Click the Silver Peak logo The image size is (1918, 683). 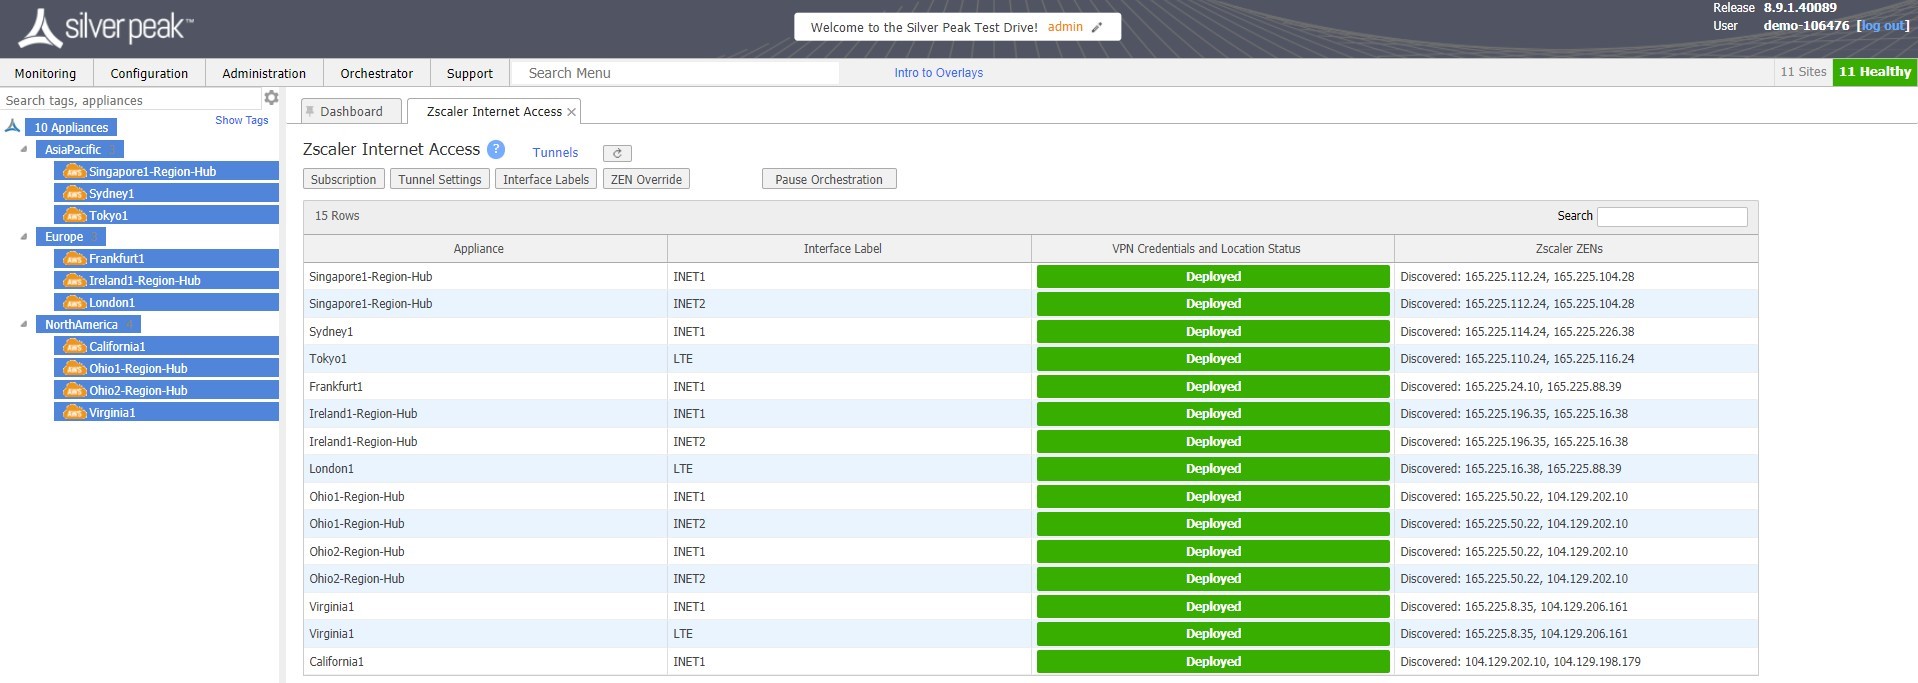point(105,28)
